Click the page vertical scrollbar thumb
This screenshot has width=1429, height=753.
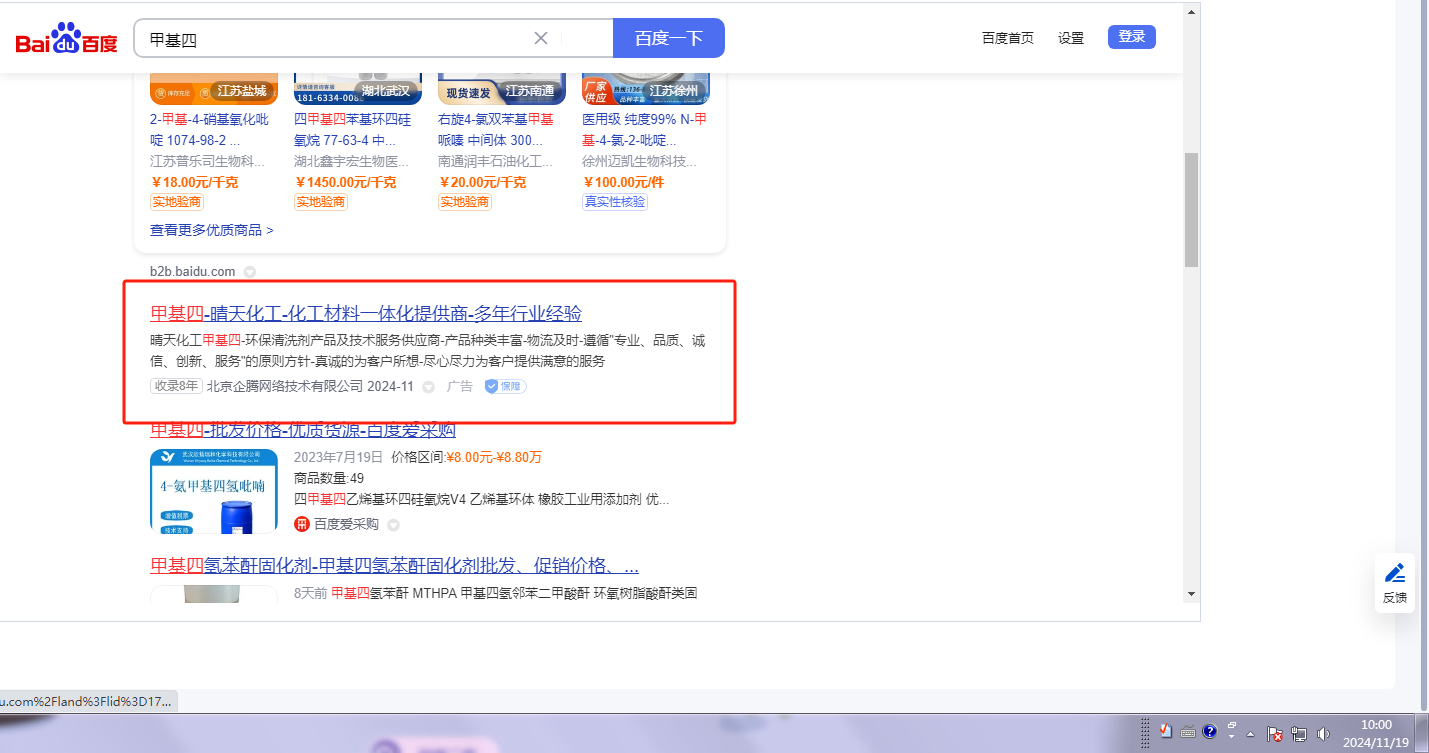[1190, 210]
